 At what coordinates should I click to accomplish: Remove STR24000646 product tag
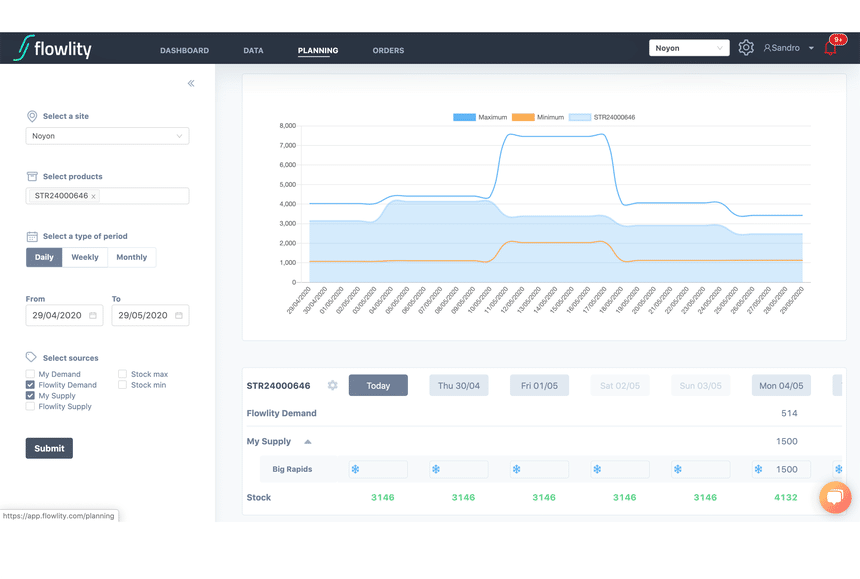pyautogui.click(x=93, y=196)
